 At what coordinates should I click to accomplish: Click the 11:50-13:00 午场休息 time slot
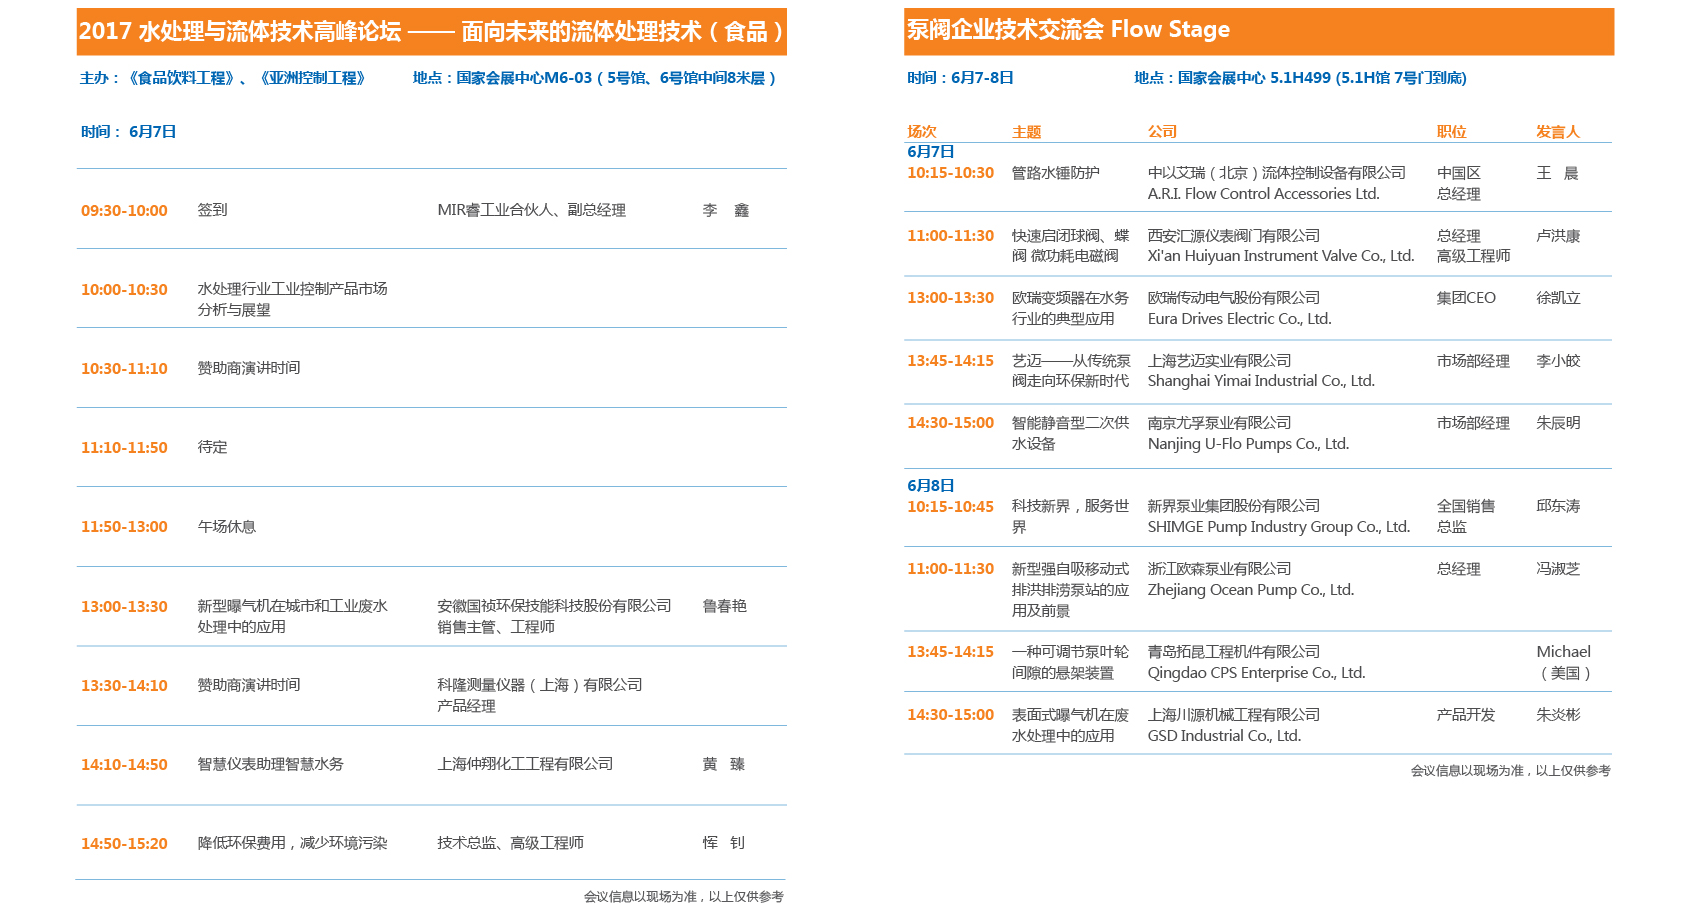coord(124,527)
